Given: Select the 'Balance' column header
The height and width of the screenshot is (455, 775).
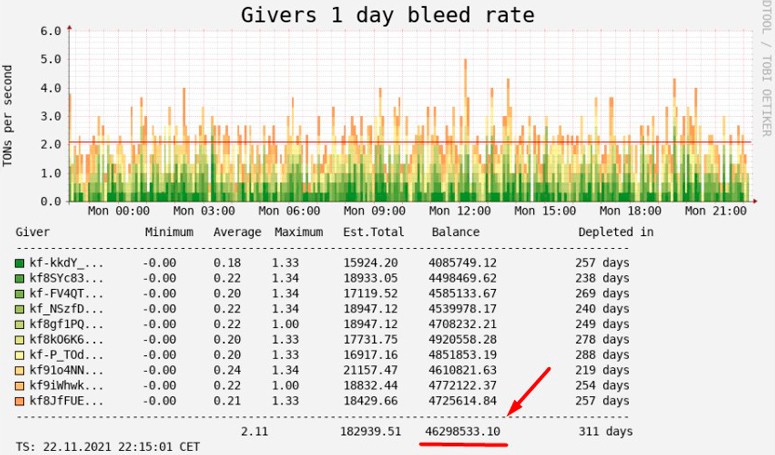Looking at the screenshot, I should (x=455, y=232).
